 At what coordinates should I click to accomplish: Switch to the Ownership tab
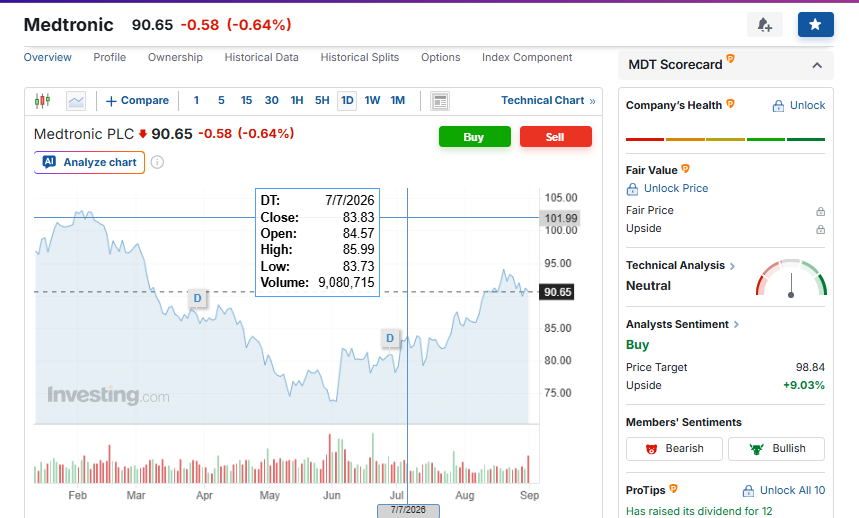[x=175, y=57]
